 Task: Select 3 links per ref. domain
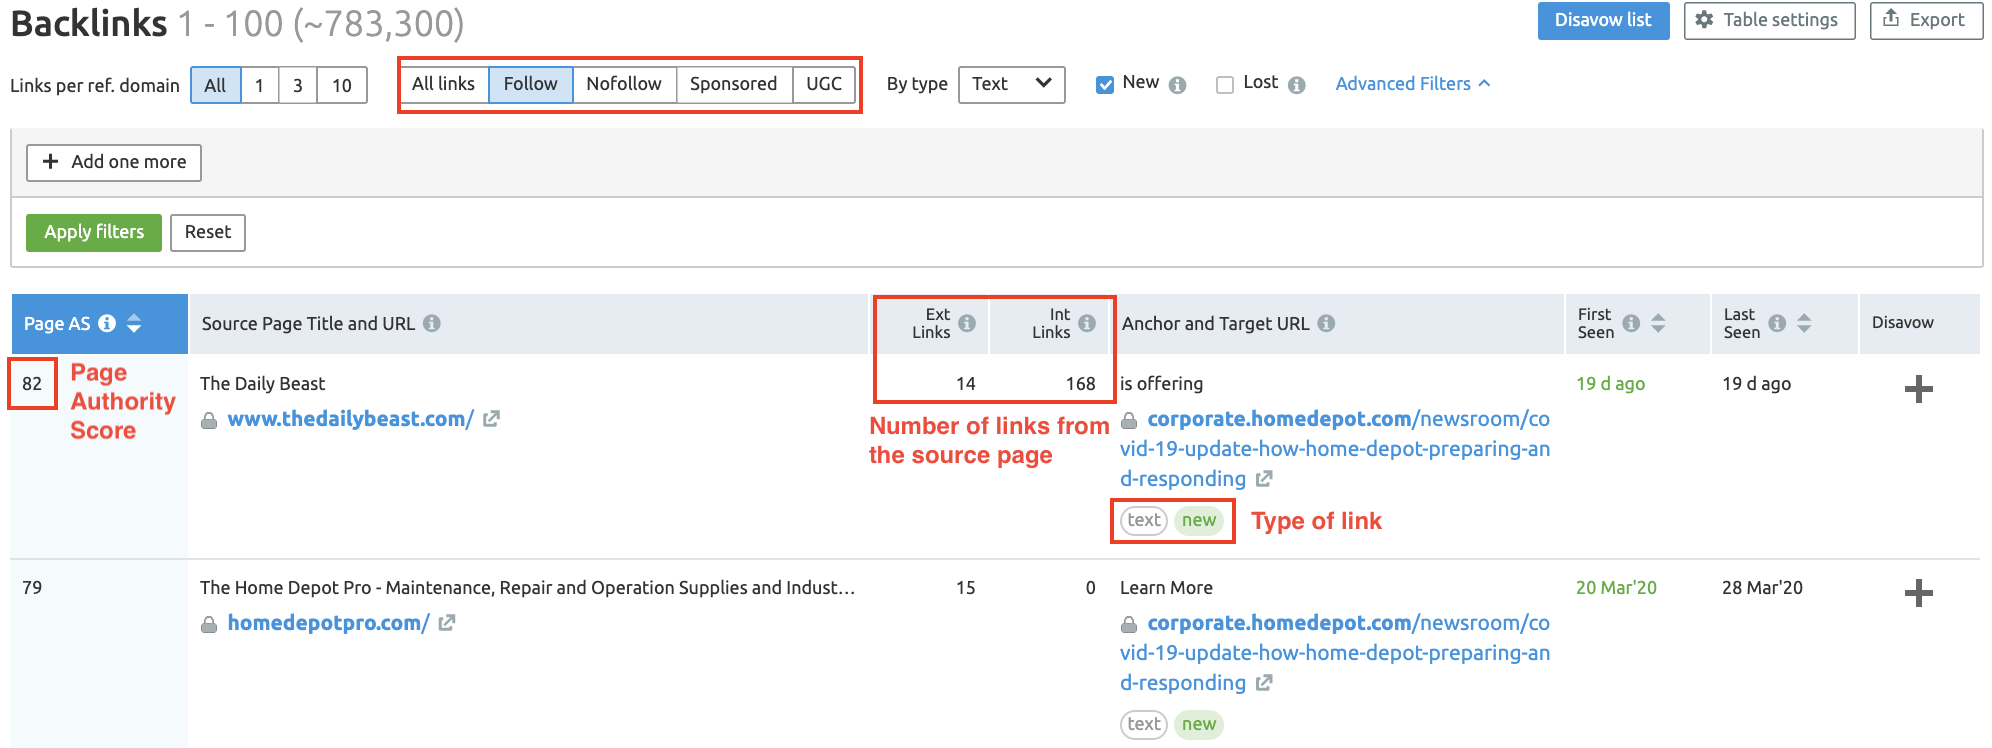pyautogui.click(x=297, y=85)
